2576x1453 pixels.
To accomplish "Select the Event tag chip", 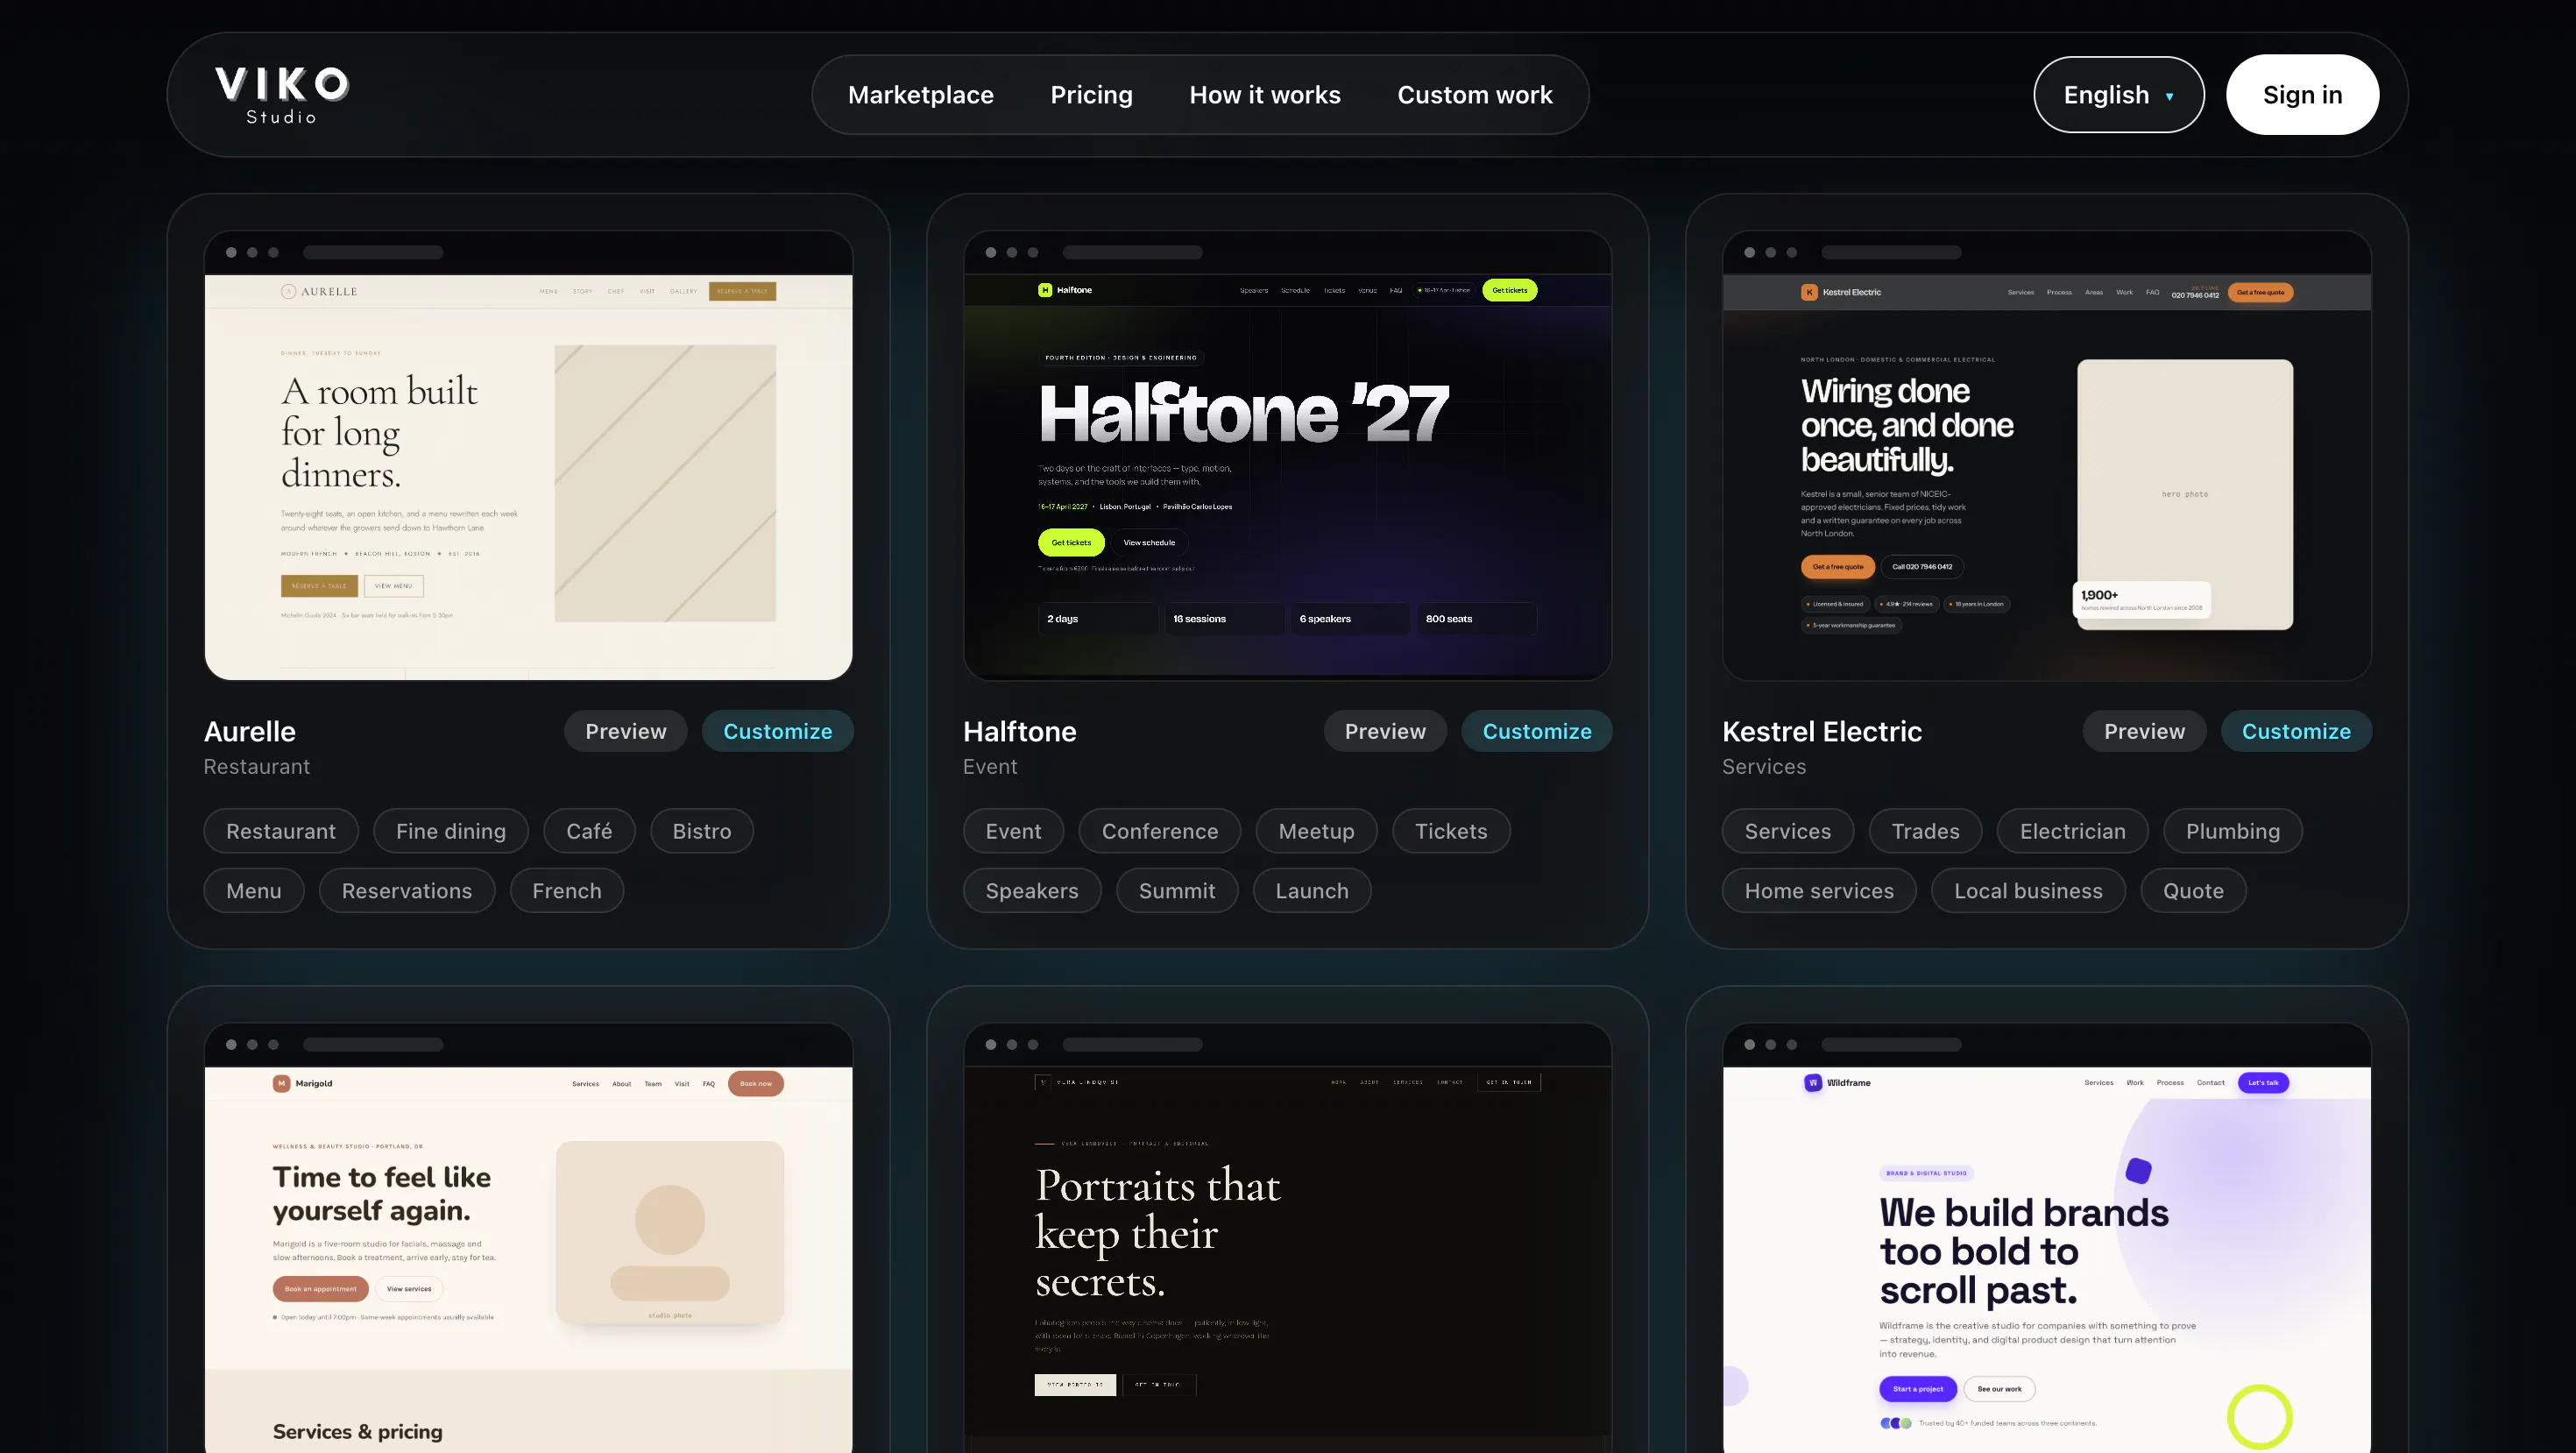I will 1013,831.
